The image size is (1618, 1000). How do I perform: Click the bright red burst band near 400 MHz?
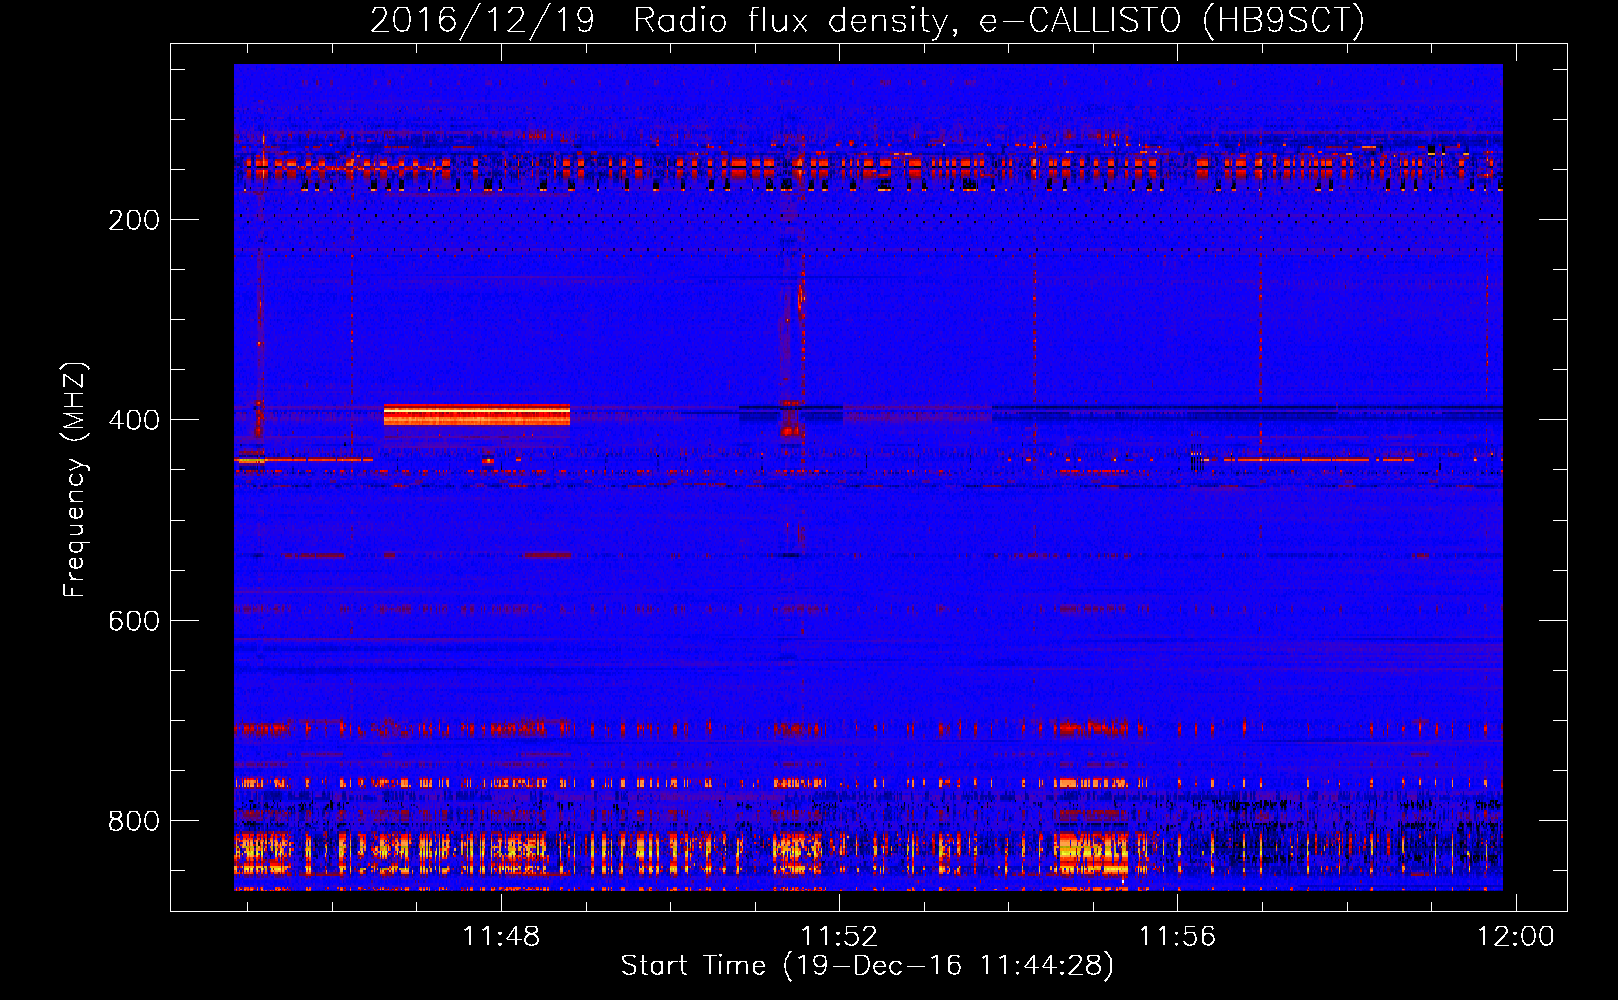tap(477, 415)
